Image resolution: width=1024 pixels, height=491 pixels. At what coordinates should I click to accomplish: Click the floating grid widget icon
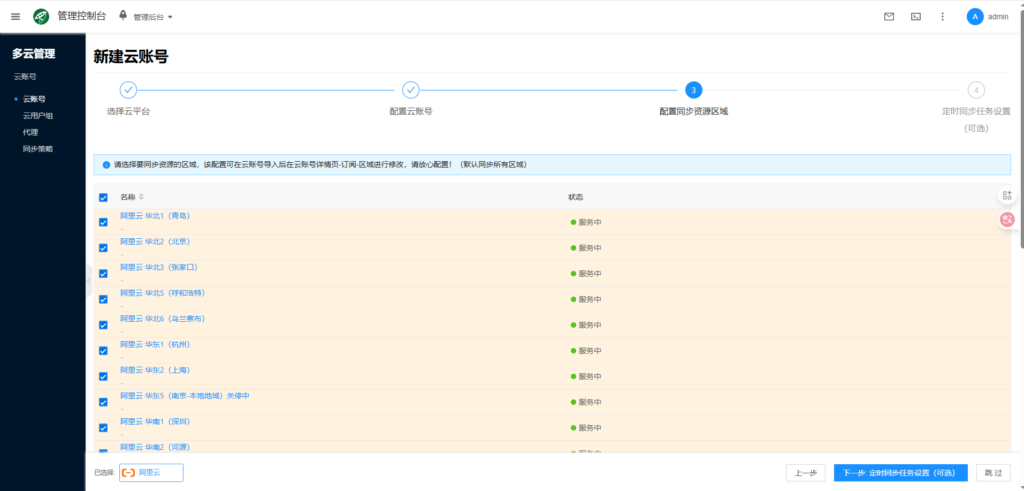(1007, 196)
